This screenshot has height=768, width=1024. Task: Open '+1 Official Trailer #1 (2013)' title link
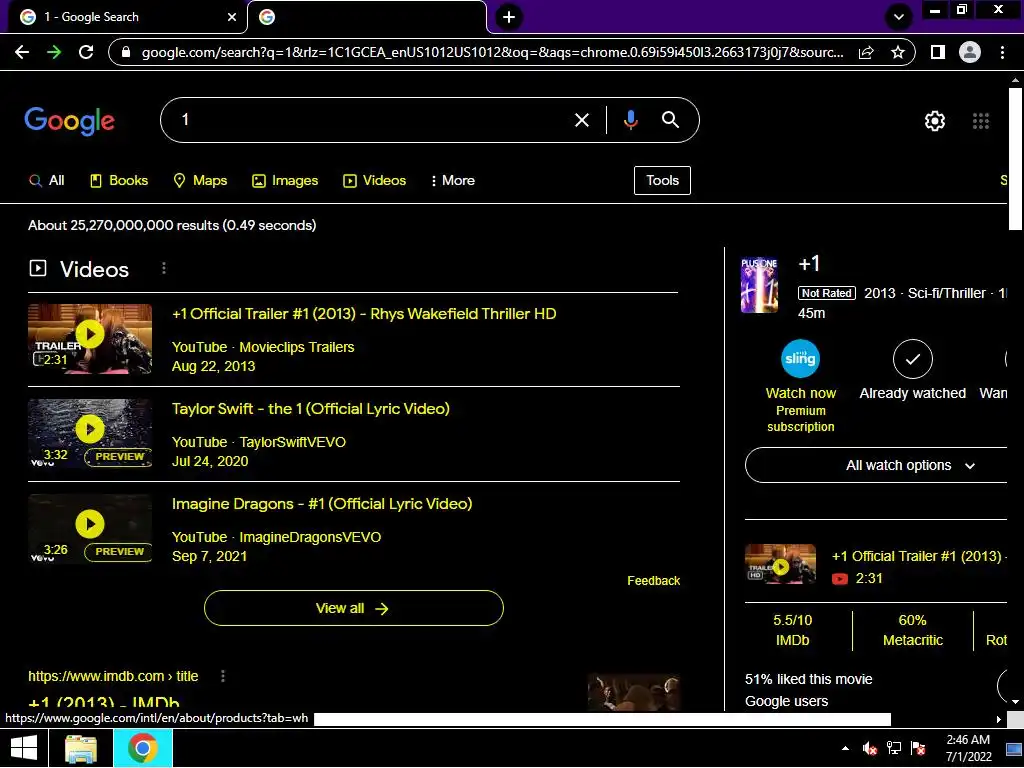coord(364,313)
